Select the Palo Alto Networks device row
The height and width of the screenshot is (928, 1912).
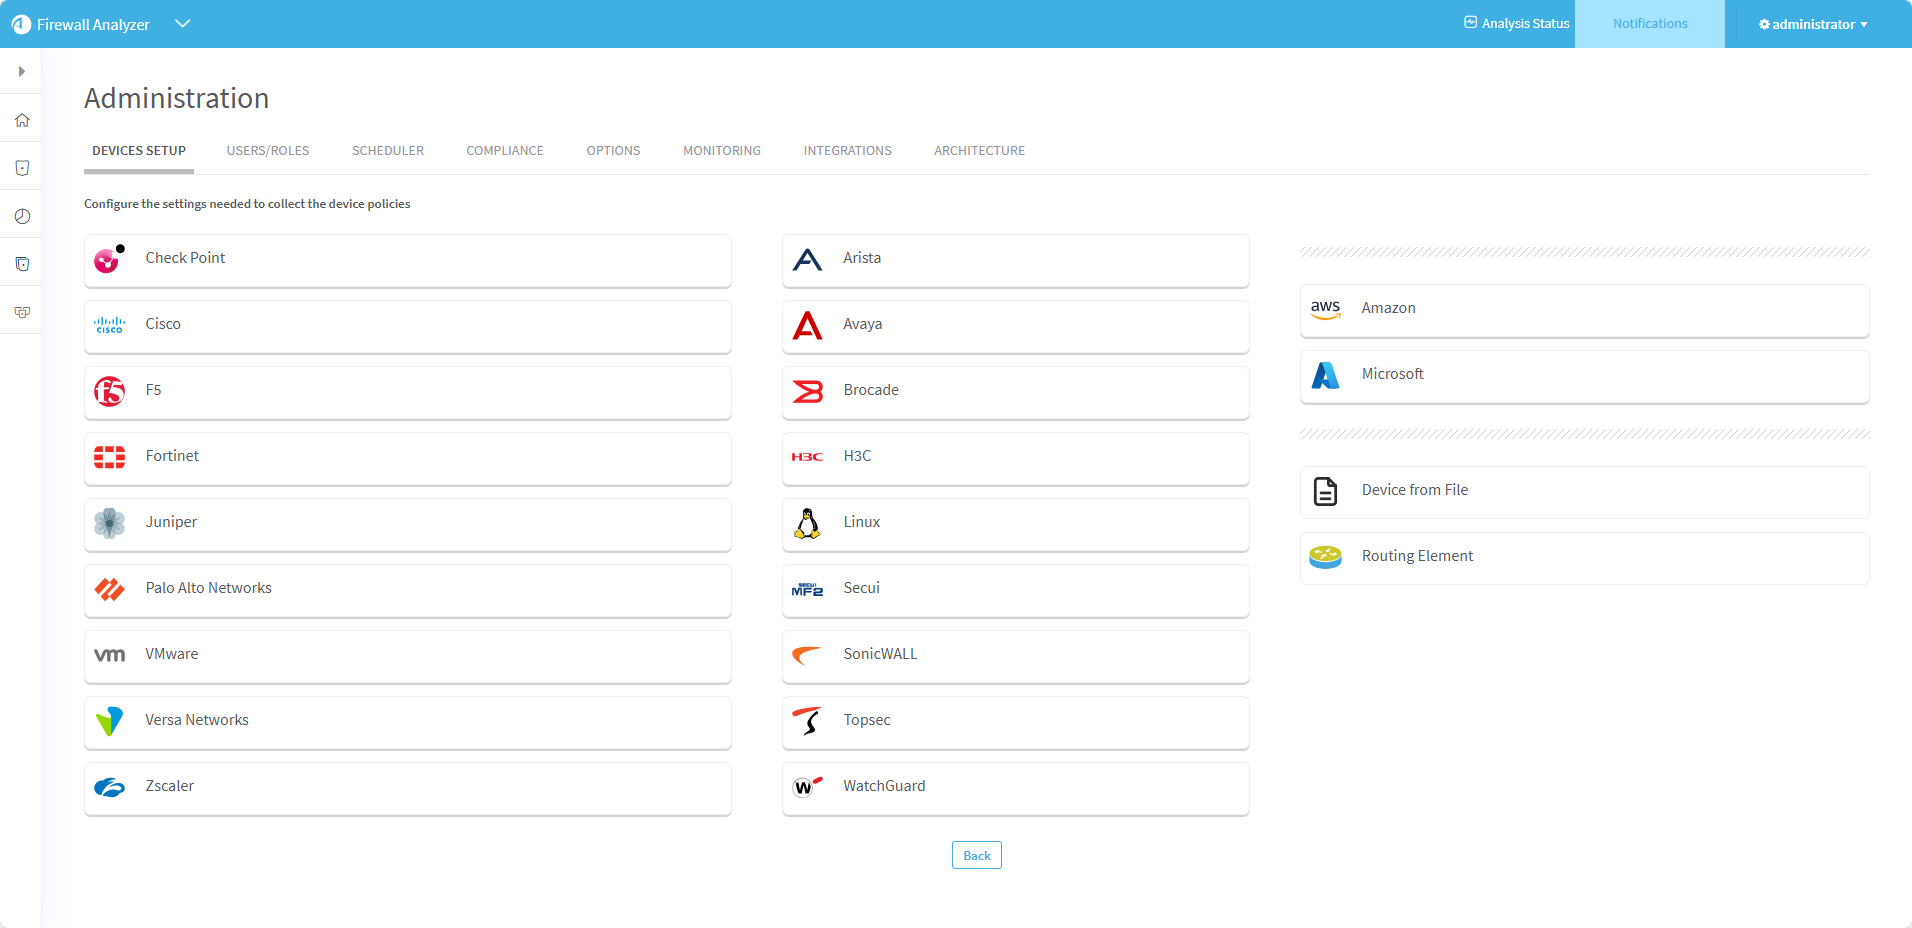408,589
